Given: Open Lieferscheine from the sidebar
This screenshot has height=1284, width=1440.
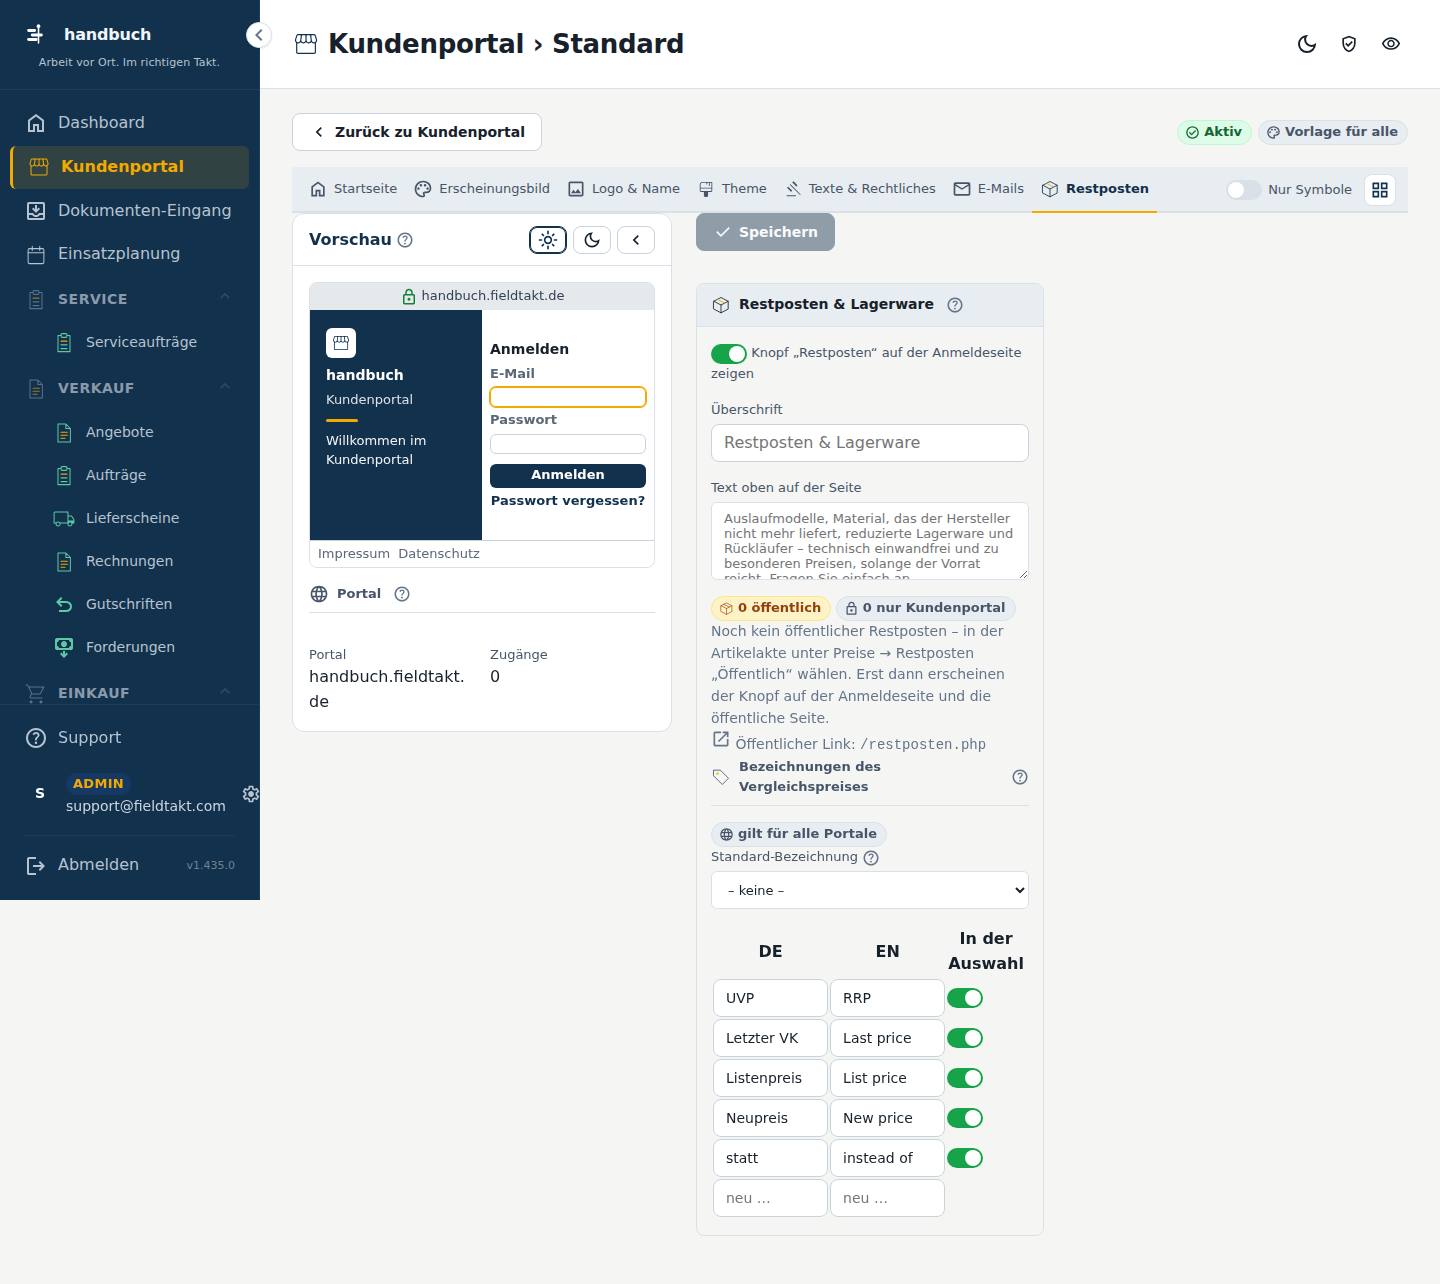Looking at the screenshot, I should click(130, 518).
